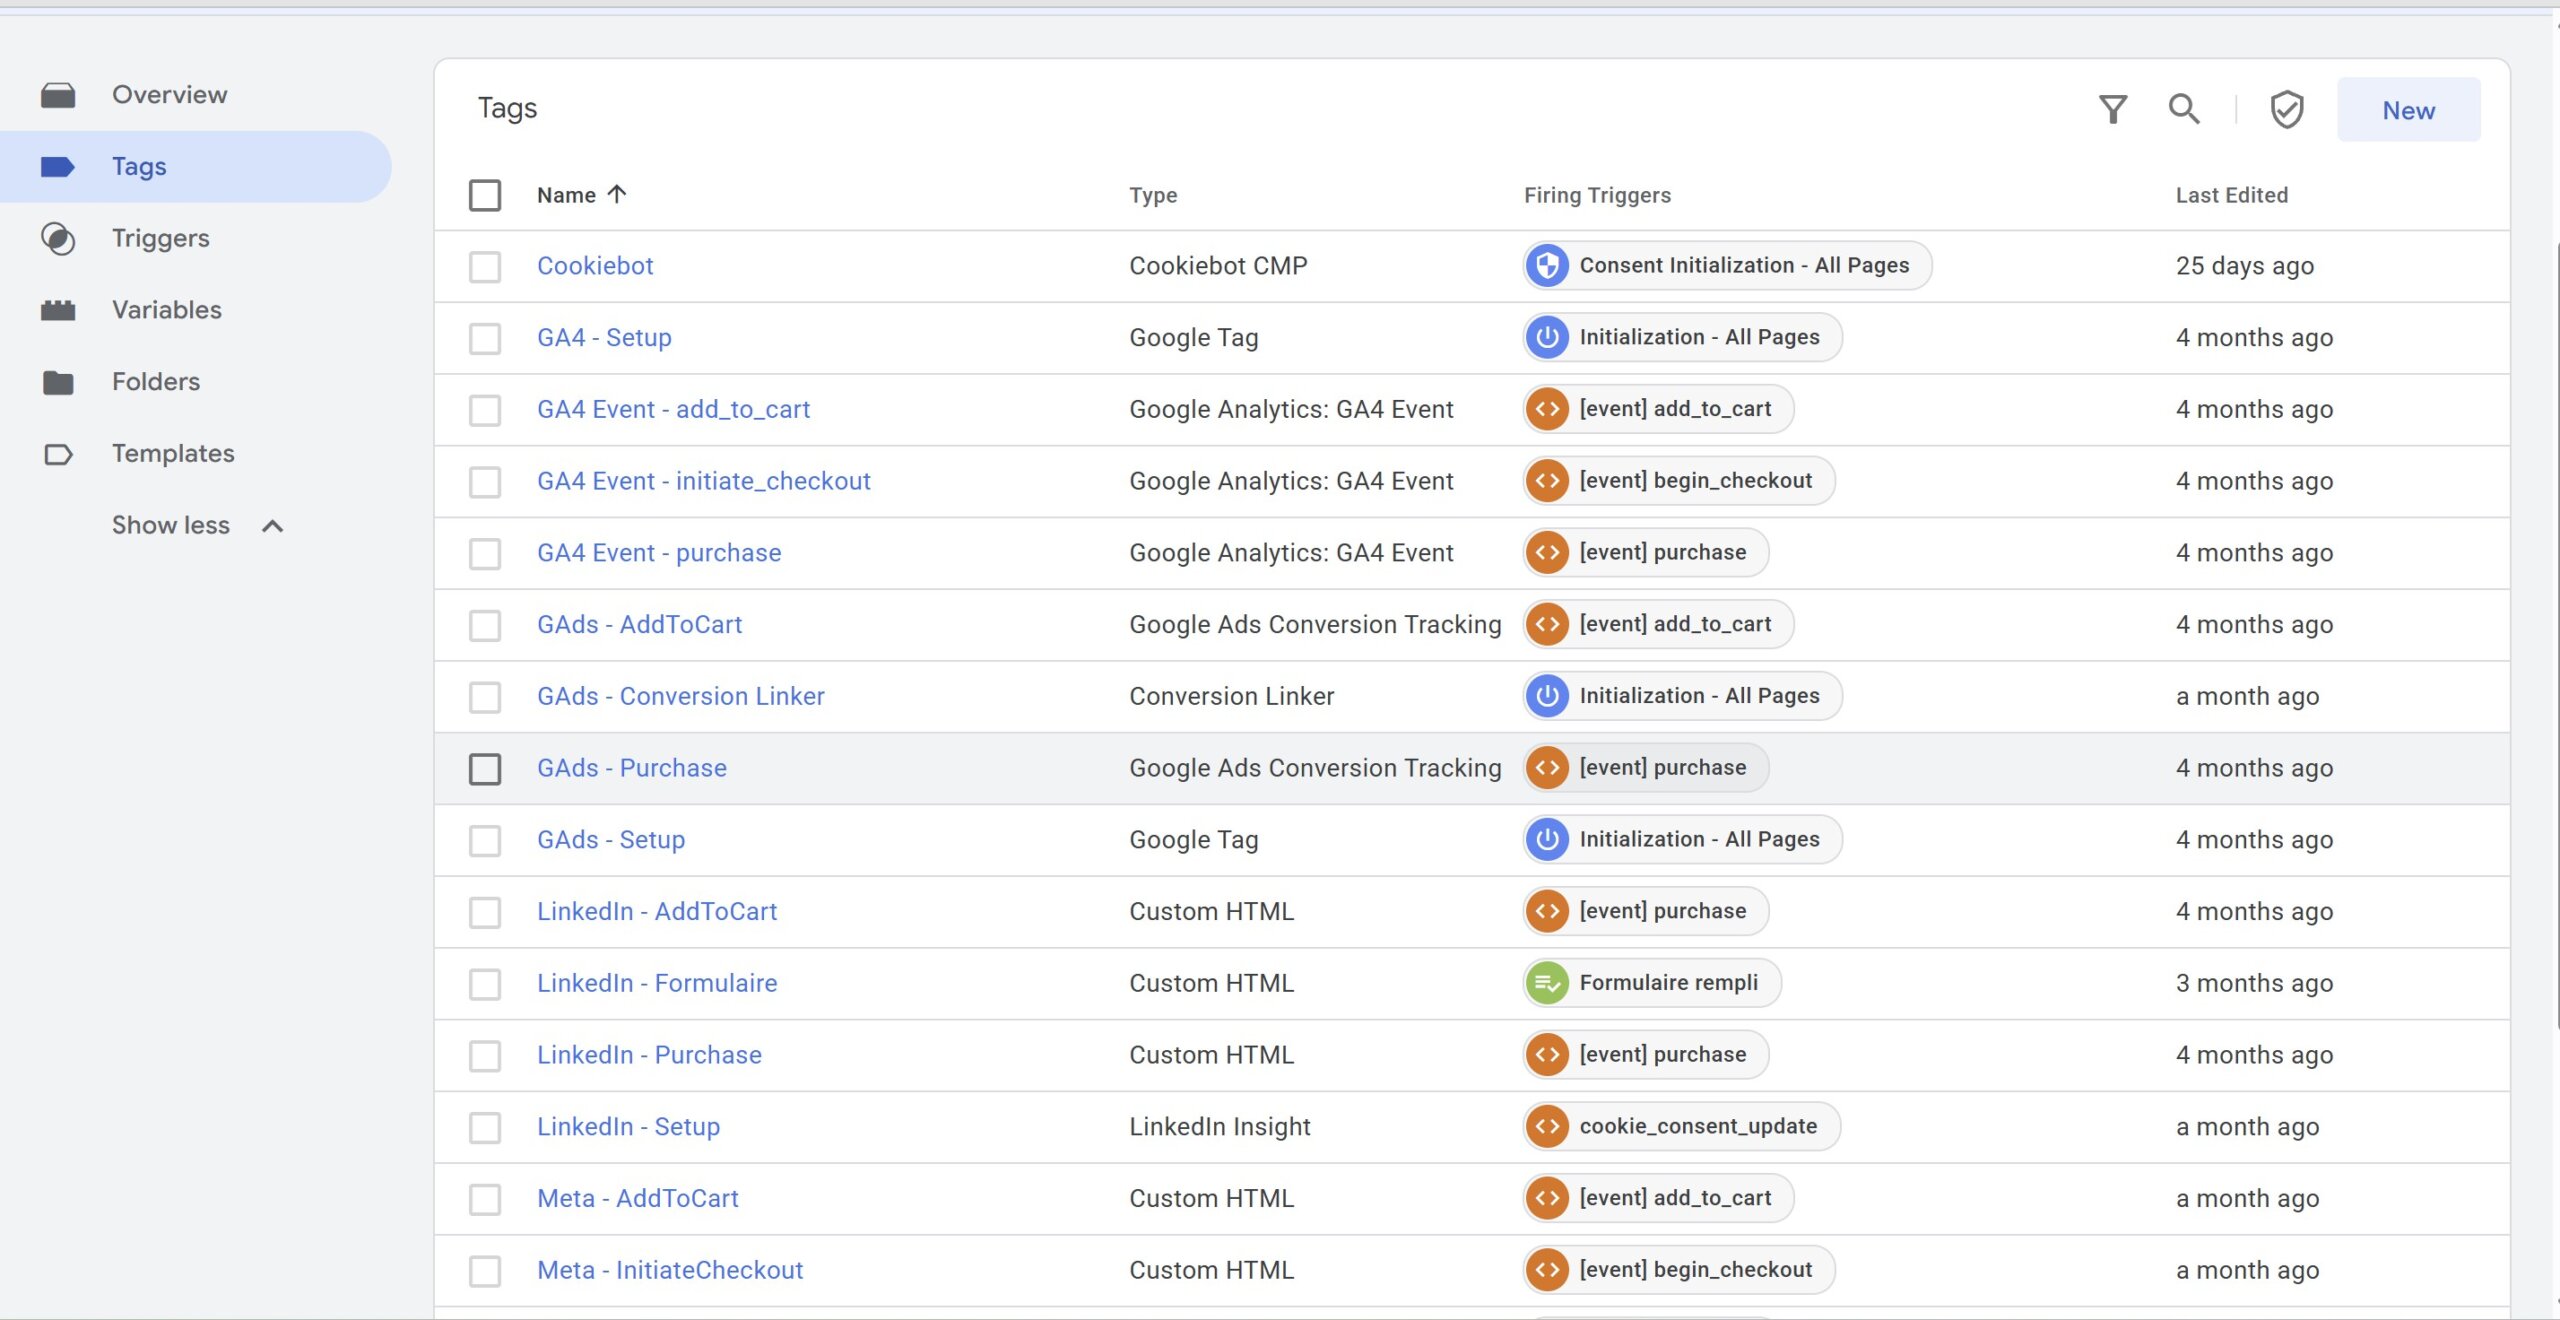2560x1320 pixels.
Task: Open the GAds - Conversion Linker tag
Action: [x=681, y=696]
